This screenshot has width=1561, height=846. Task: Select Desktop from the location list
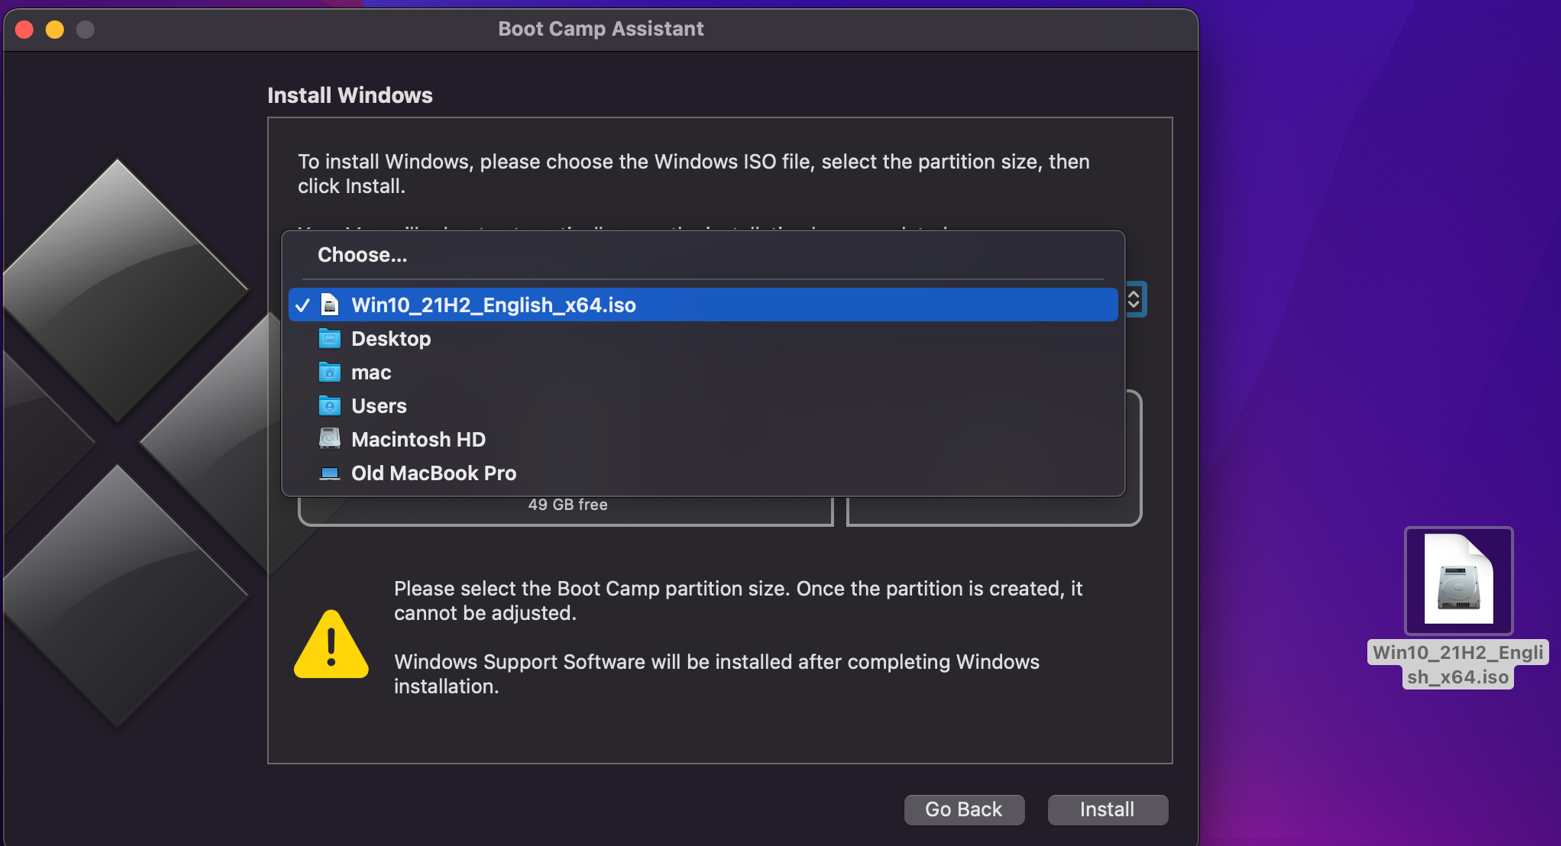point(703,339)
